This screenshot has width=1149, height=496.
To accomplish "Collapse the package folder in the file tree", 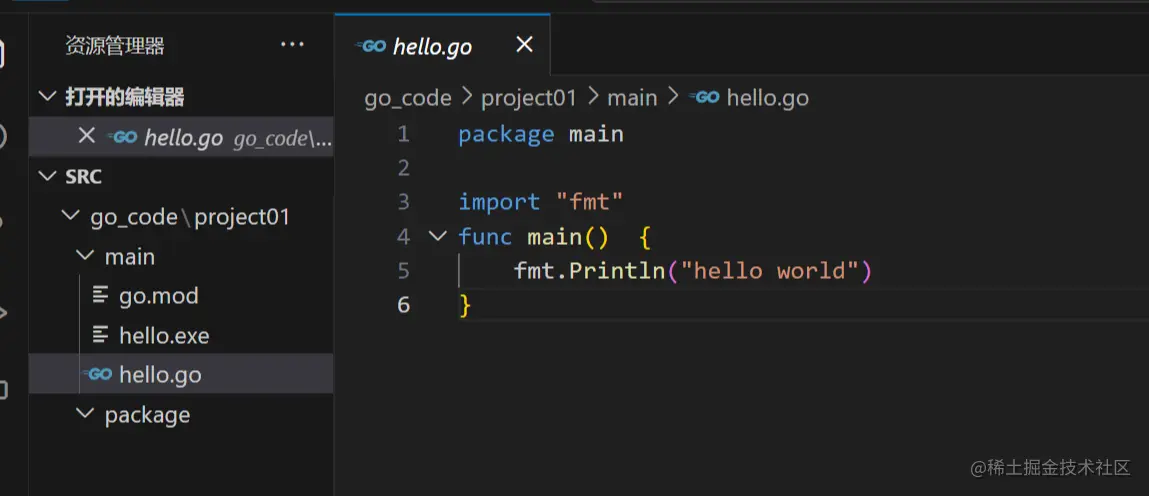I will tap(86, 414).
